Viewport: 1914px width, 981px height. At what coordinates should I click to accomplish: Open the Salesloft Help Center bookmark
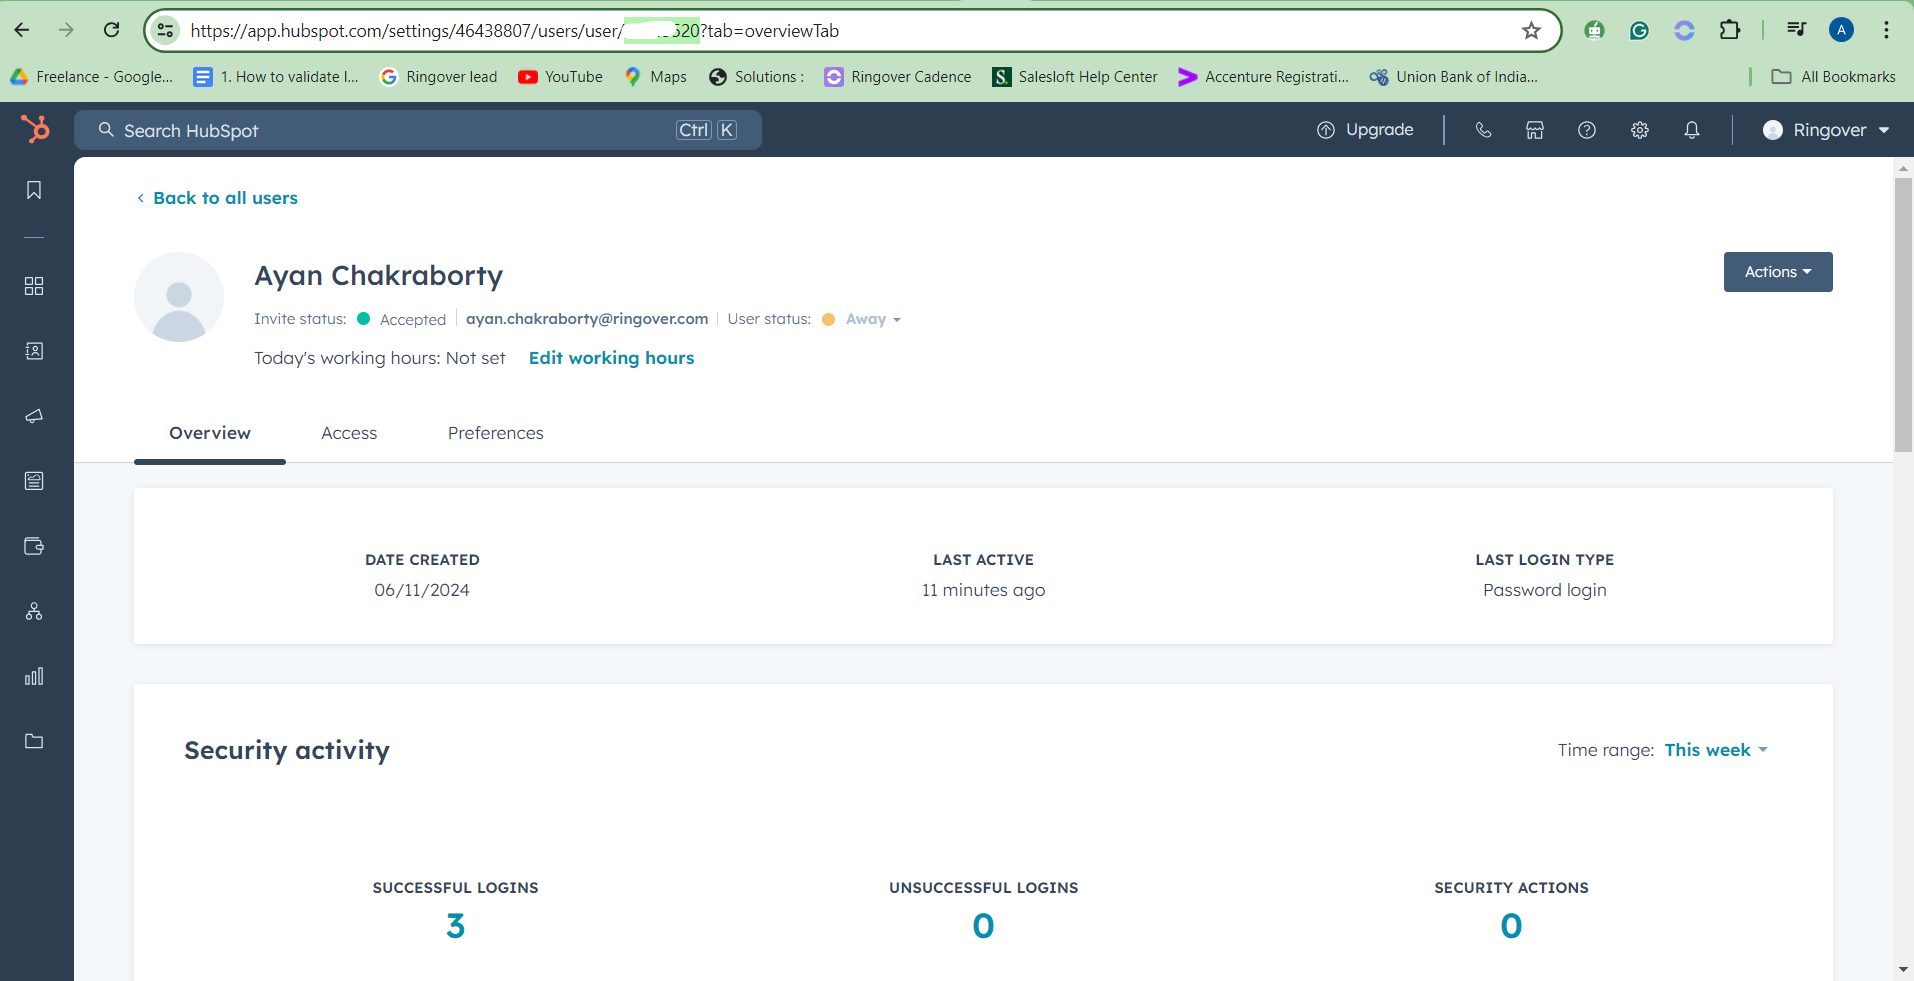pyautogui.click(x=1074, y=77)
